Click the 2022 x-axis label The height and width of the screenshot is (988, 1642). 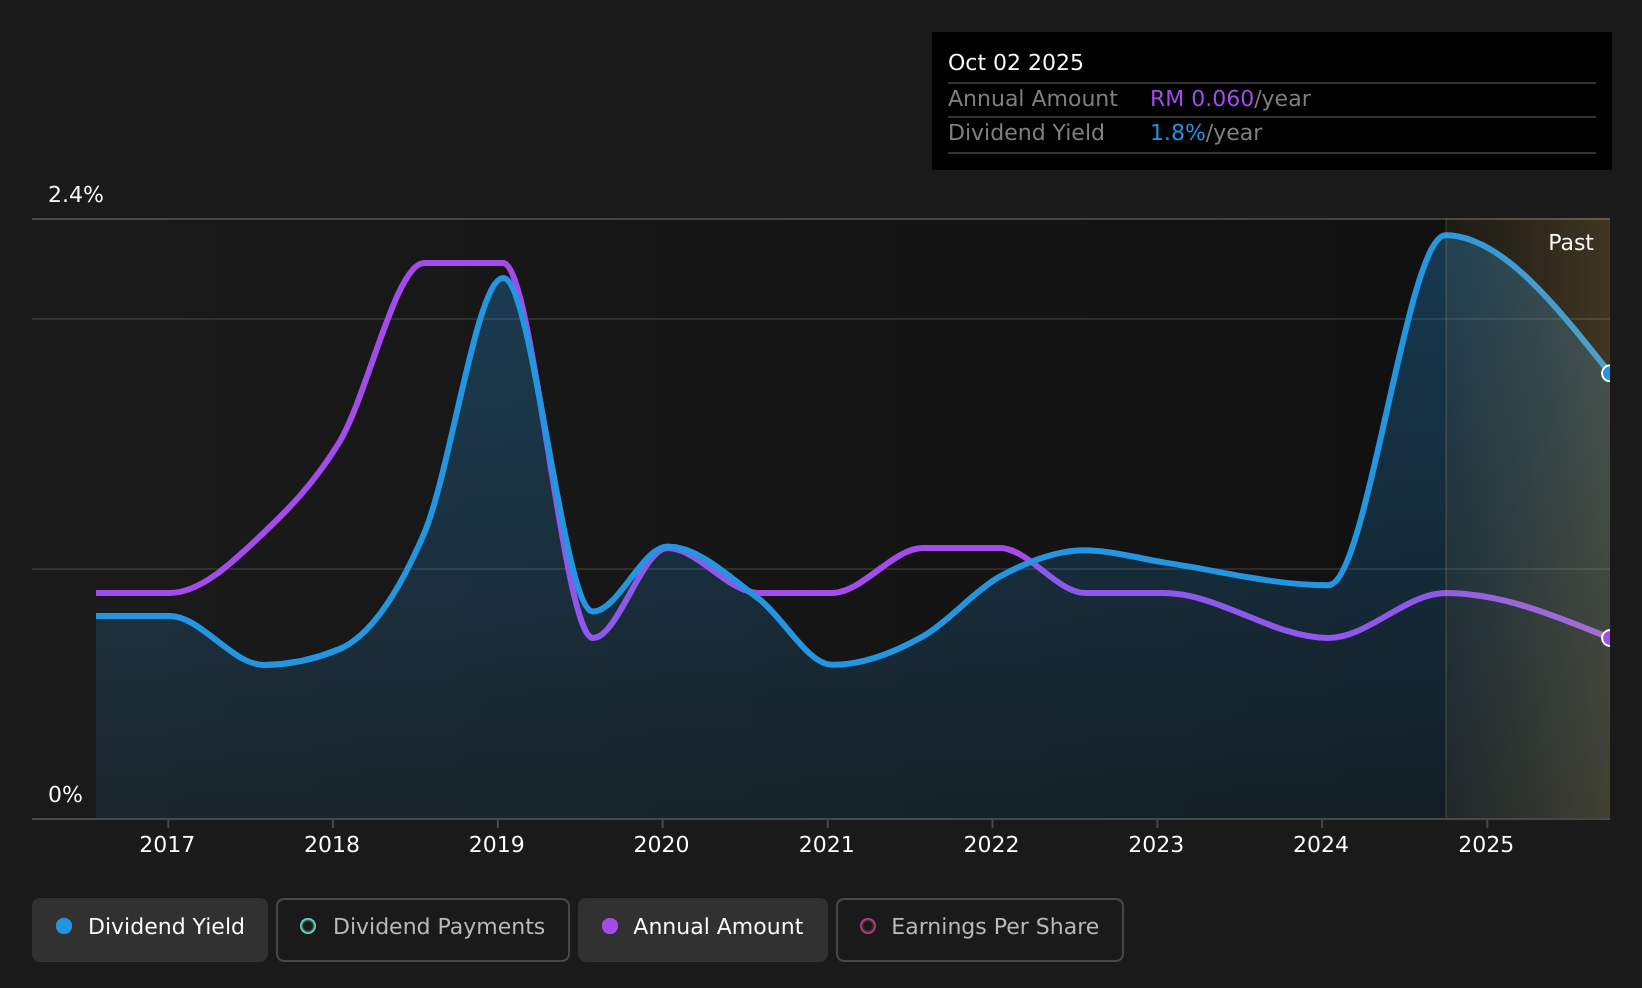coord(991,845)
